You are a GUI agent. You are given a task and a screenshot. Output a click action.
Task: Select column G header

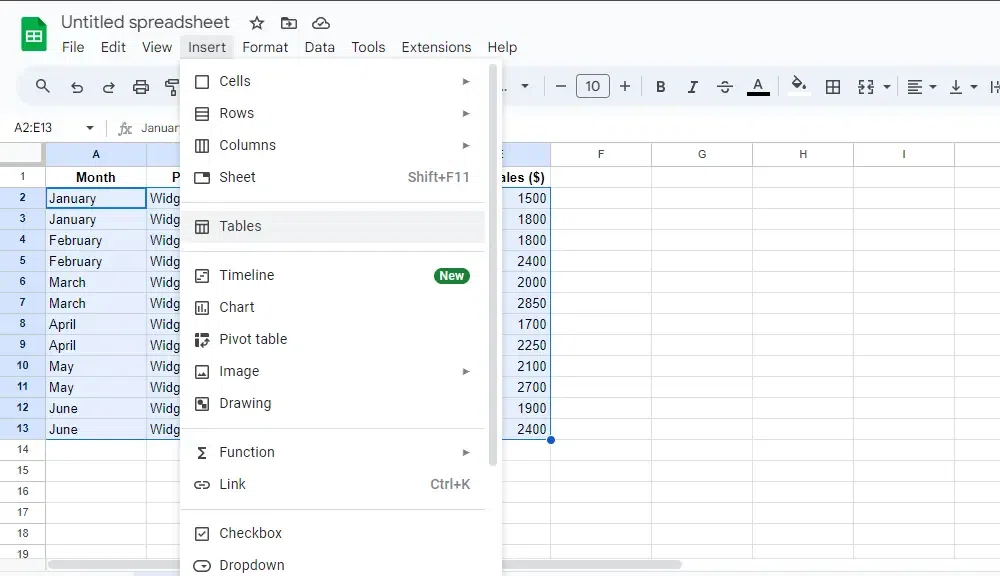[702, 154]
